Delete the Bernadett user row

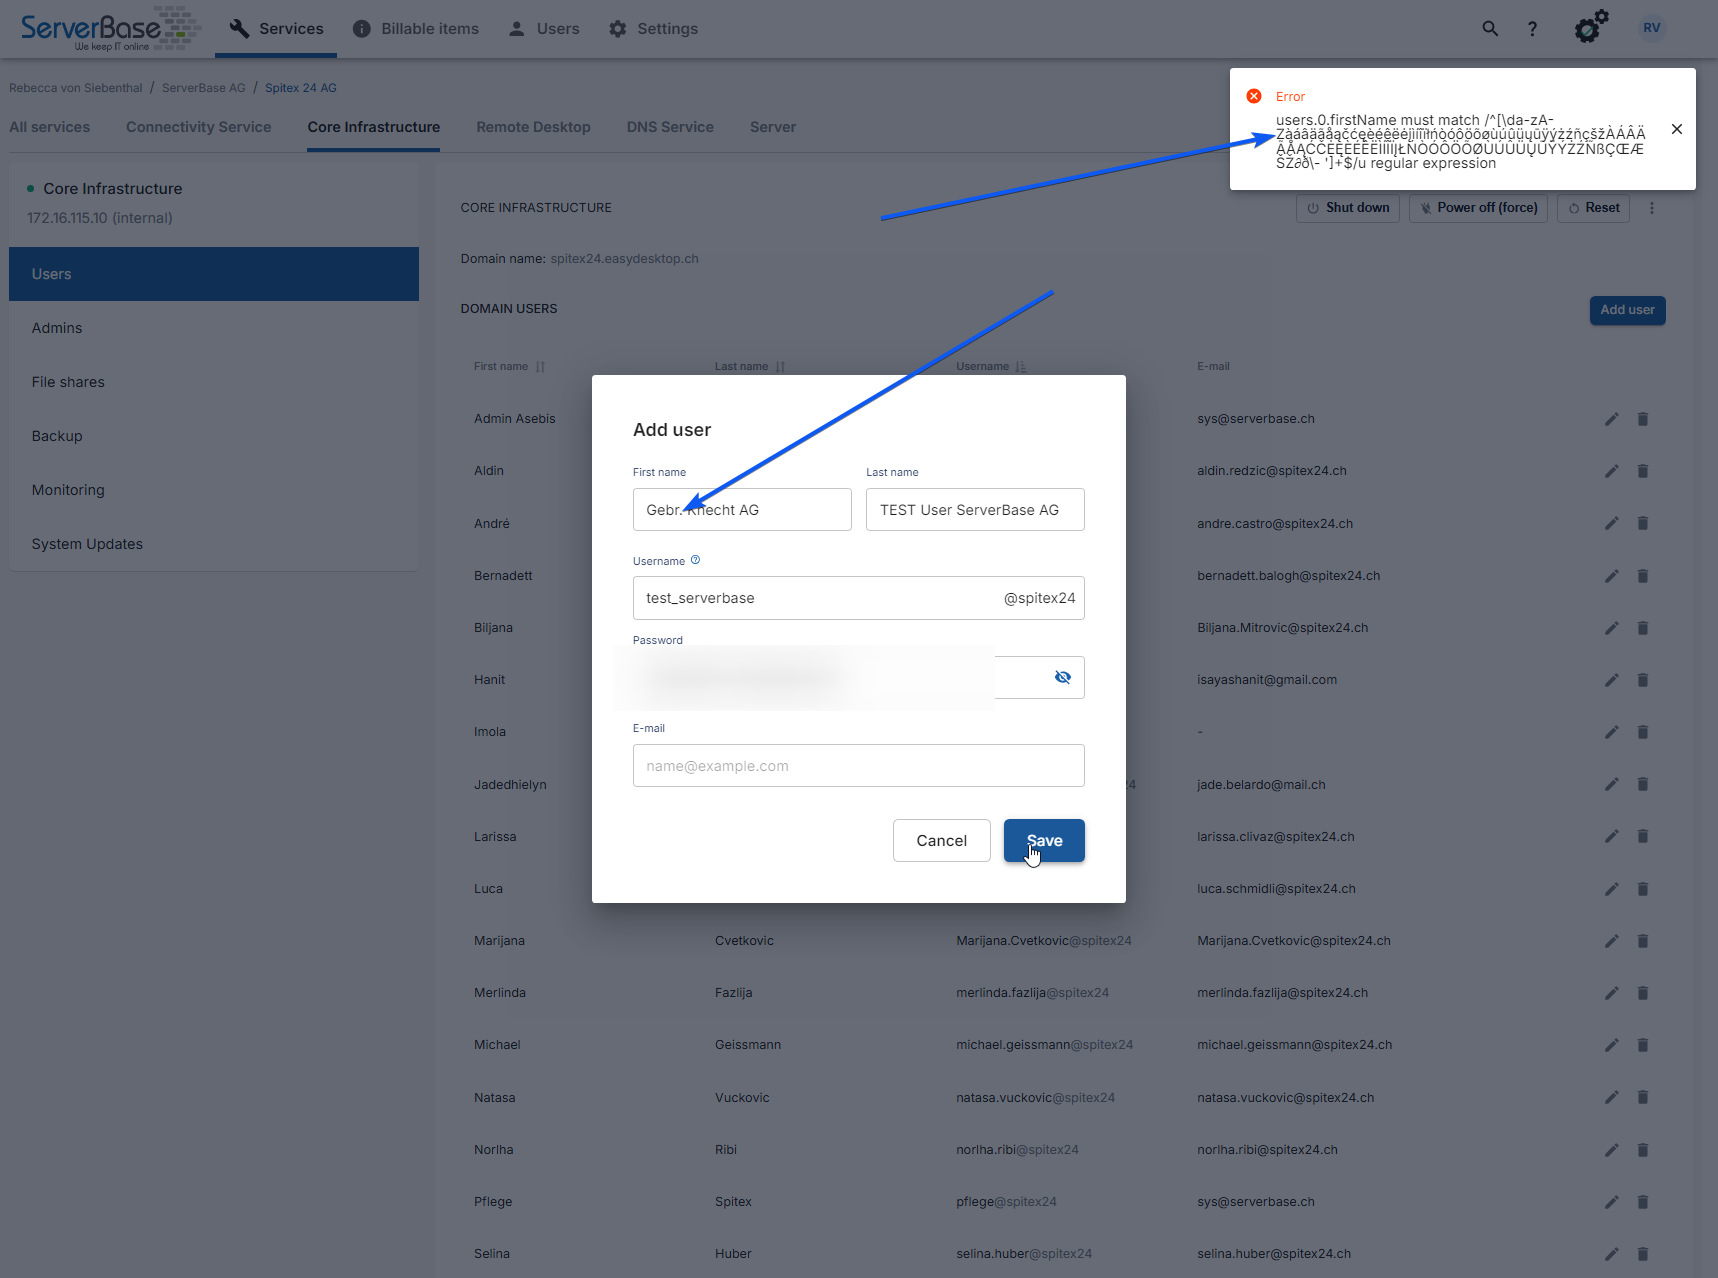(x=1642, y=576)
